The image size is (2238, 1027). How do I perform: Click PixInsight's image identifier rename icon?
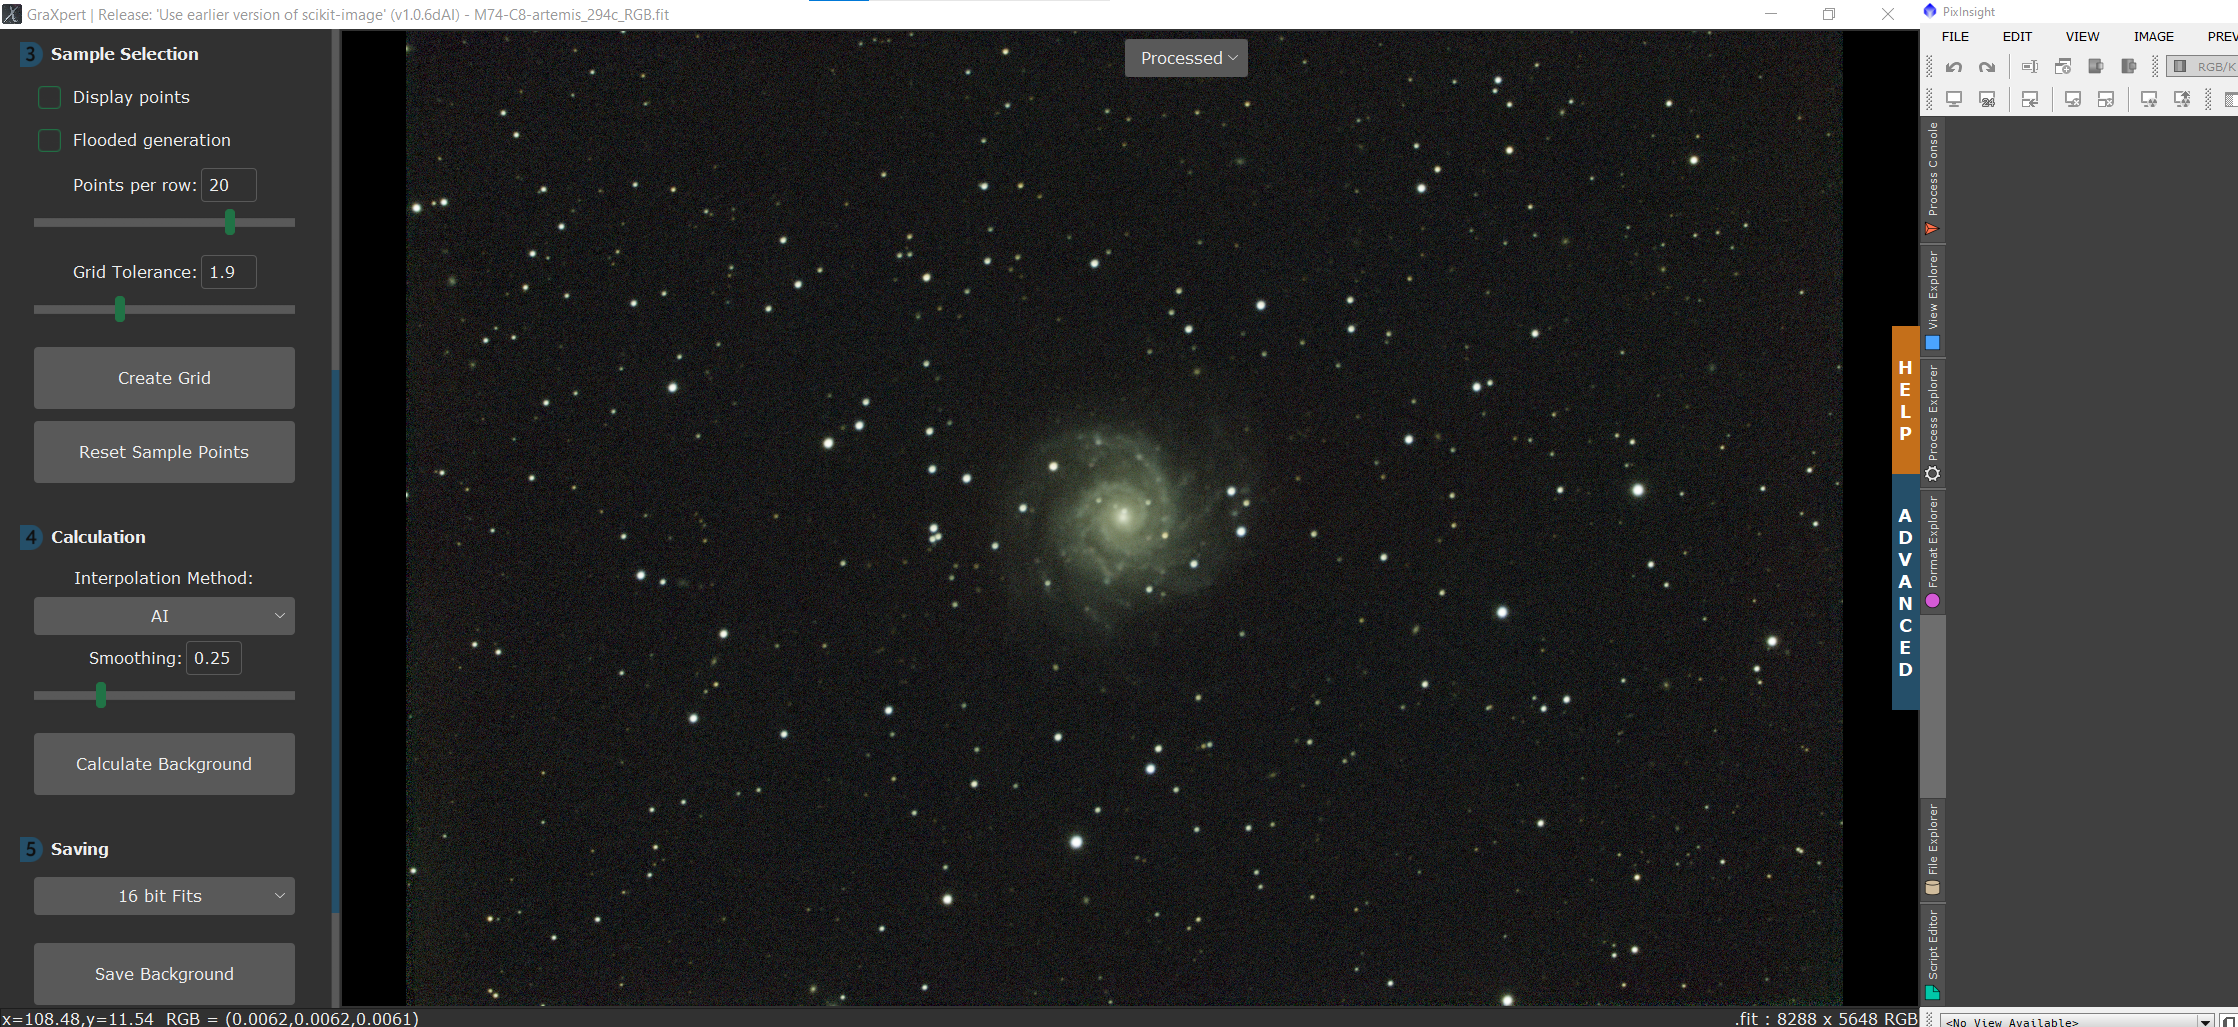(x=2030, y=67)
